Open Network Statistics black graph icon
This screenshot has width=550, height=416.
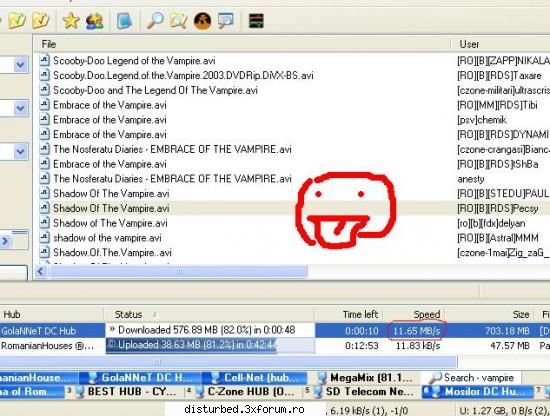click(x=256, y=21)
